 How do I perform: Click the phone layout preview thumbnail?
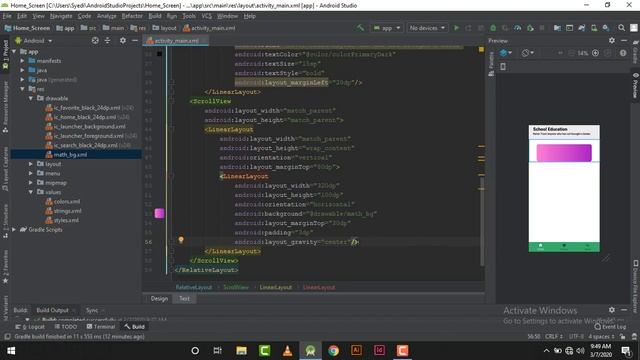click(x=564, y=188)
